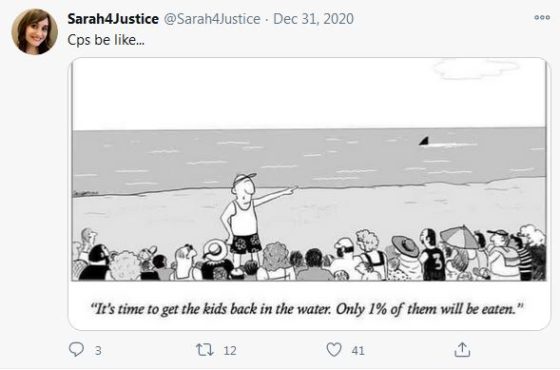Open Sarah4Justice profile picture
Screen dimensions: 560x370
point(35,31)
